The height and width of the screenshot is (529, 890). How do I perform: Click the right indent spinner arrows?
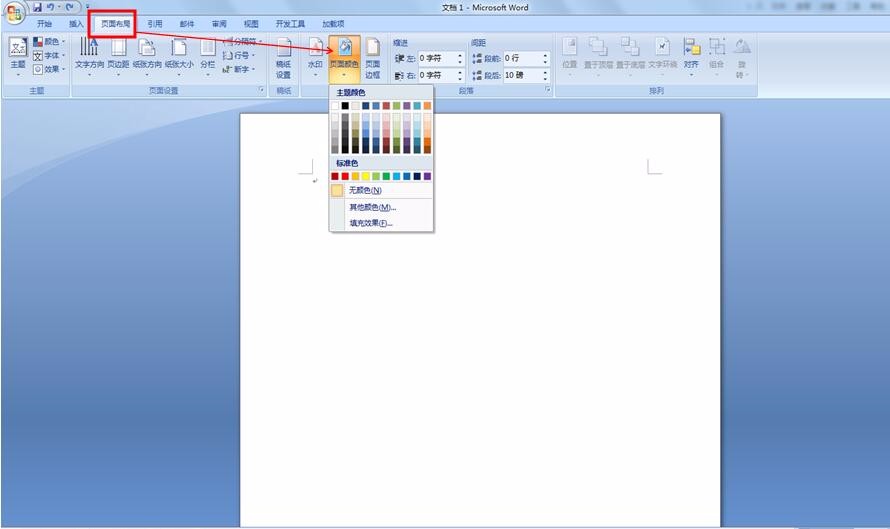460,75
